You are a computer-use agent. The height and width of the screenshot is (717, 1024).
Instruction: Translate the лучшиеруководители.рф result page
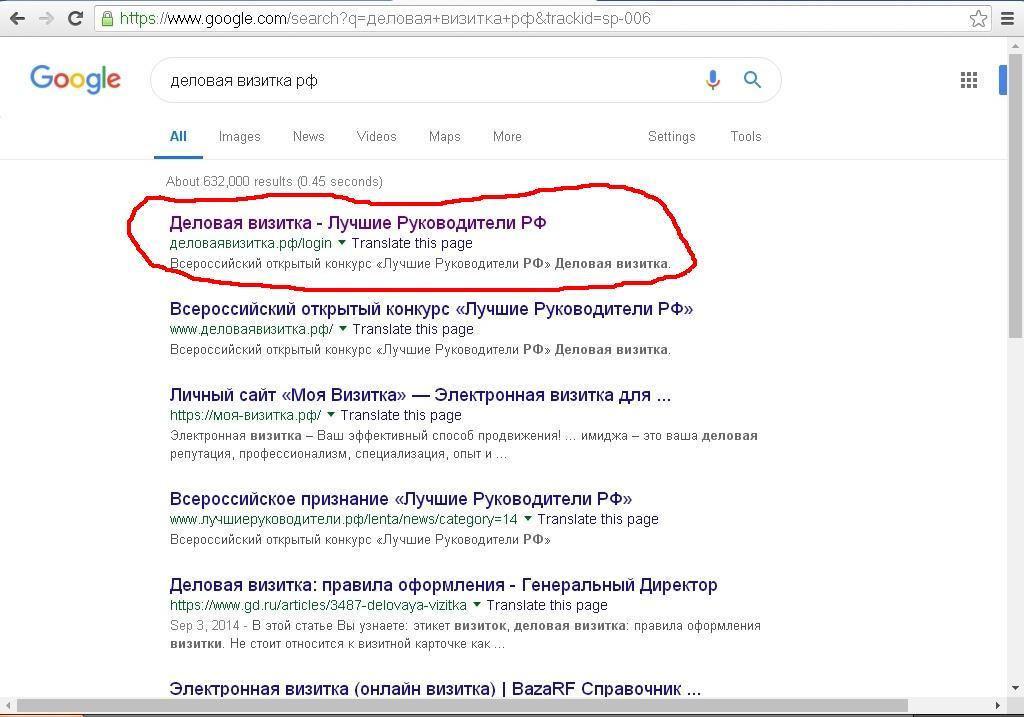tap(598, 519)
